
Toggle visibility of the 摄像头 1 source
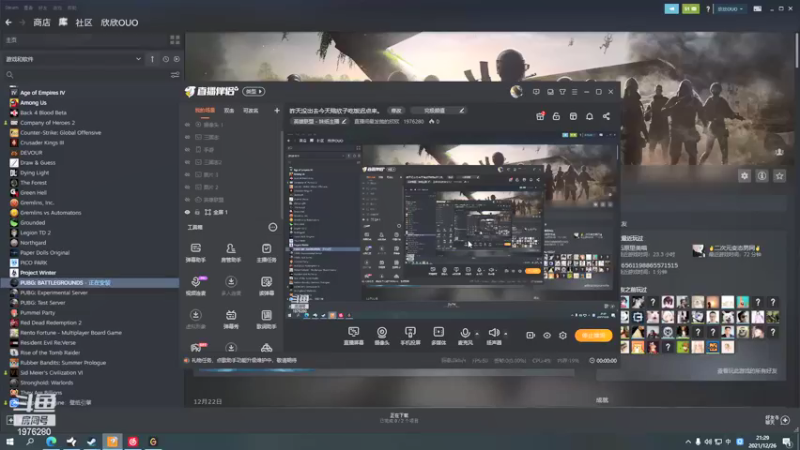coord(187,124)
